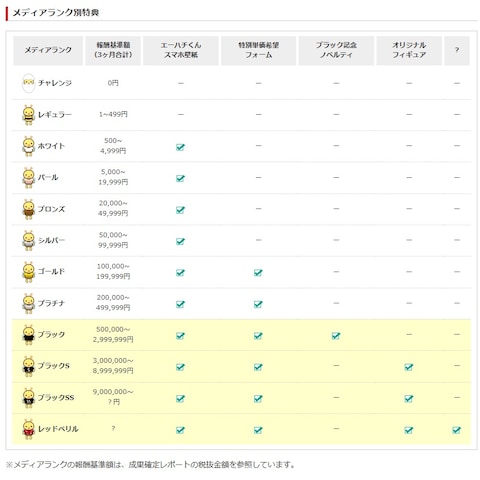Click ゴールド row special price form checkmark

[258, 273]
